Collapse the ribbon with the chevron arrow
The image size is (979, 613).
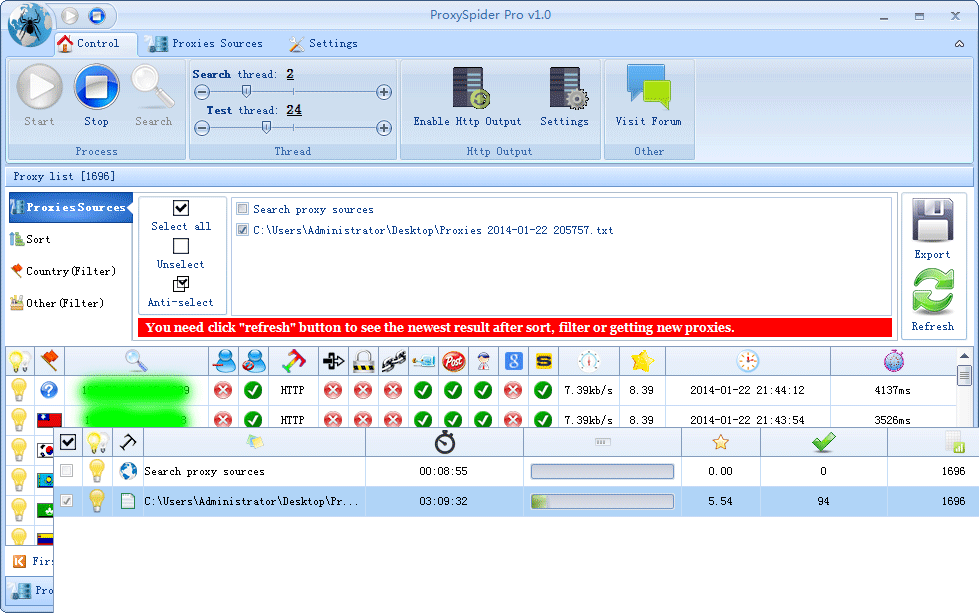(960, 44)
